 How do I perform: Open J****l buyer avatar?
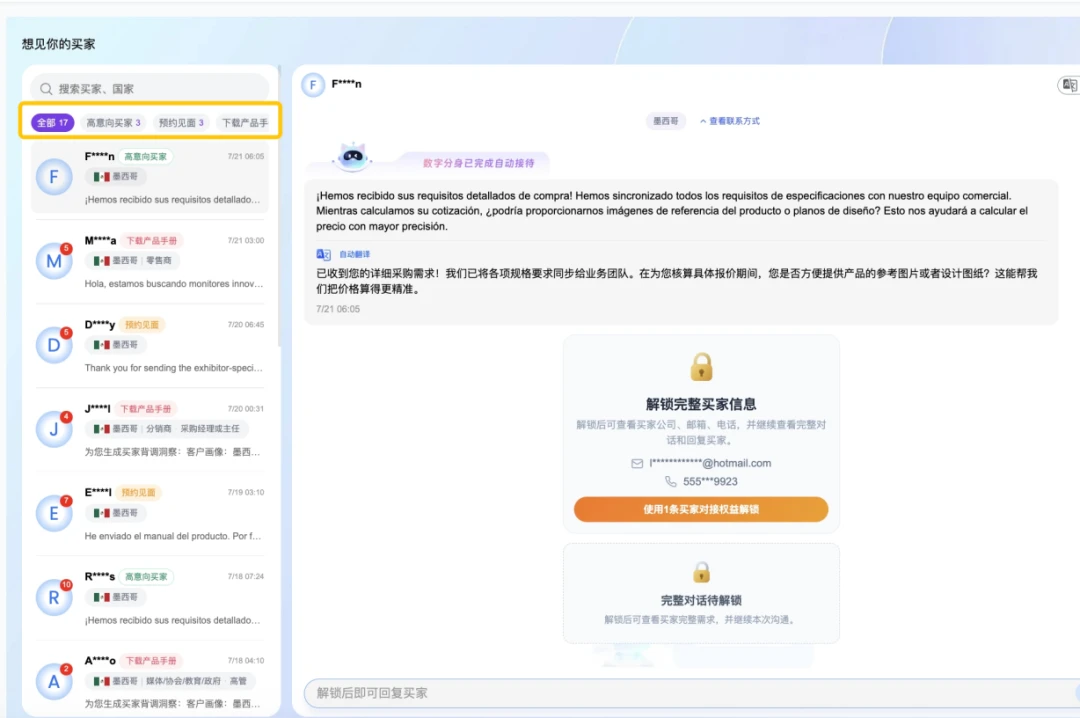click(54, 429)
